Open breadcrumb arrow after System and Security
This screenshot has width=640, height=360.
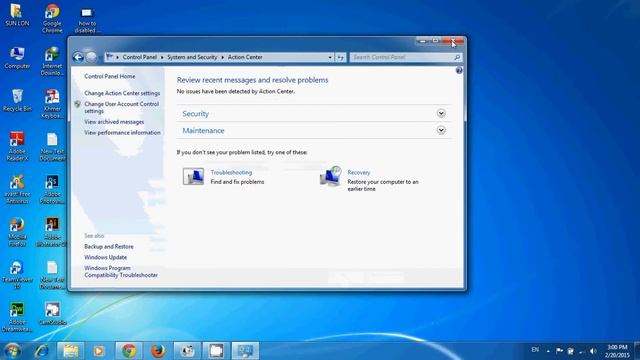point(223,58)
